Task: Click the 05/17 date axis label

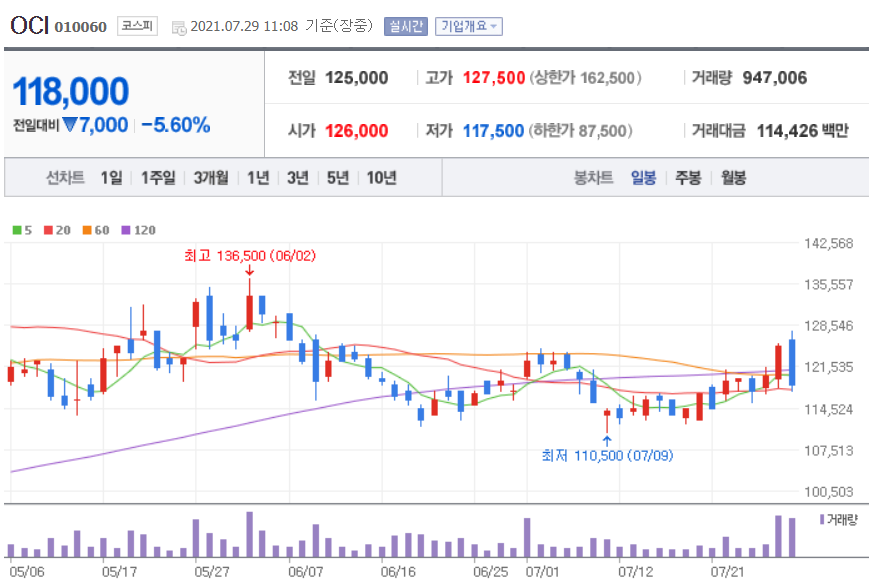Action: (x=119, y=572)
